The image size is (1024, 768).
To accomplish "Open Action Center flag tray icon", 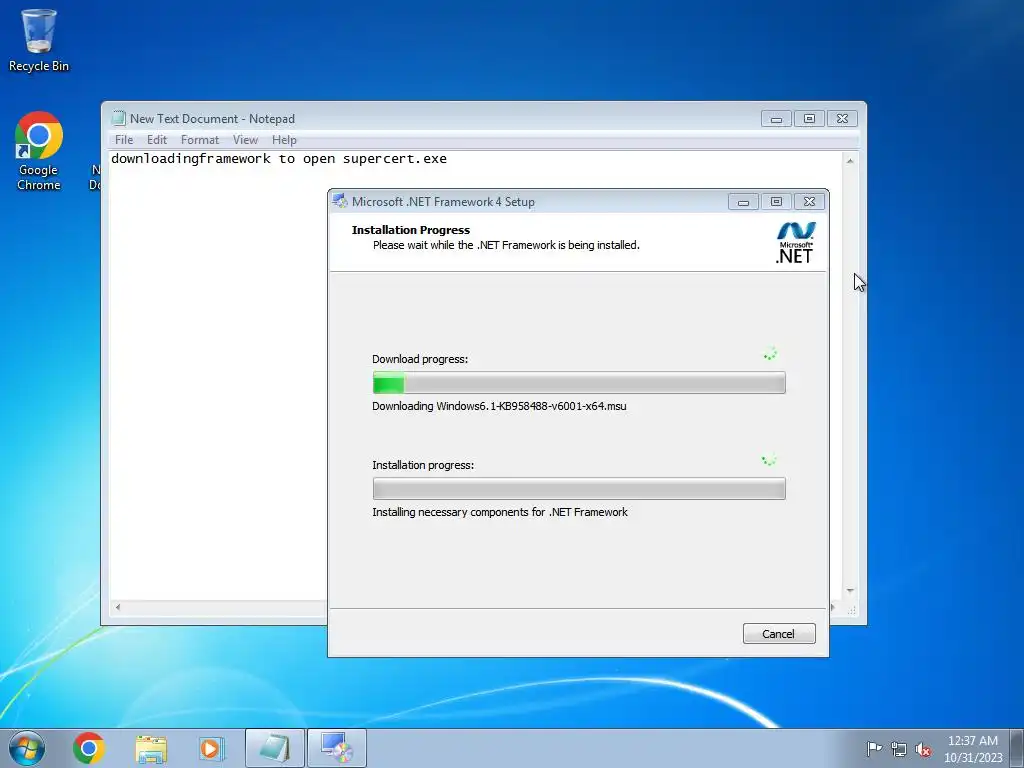I will pyautogui.click(x=874, y=748).
